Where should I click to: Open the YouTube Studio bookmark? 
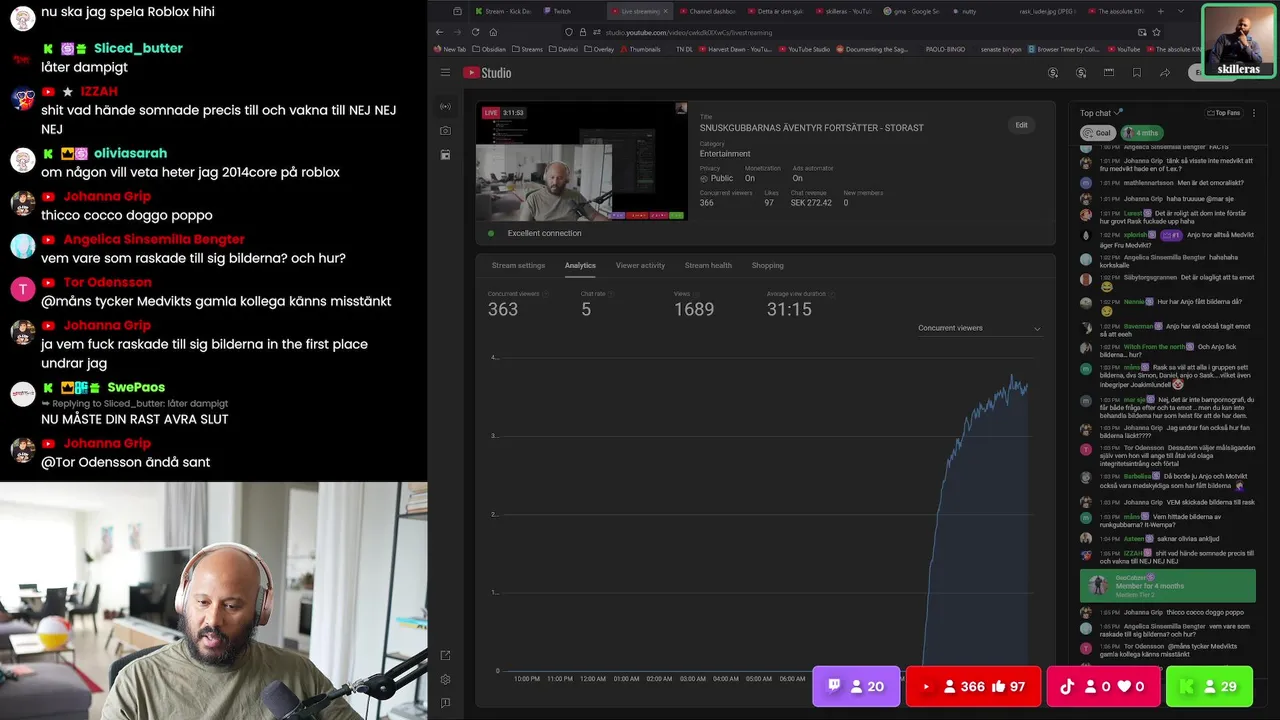[x=803, y=49]
